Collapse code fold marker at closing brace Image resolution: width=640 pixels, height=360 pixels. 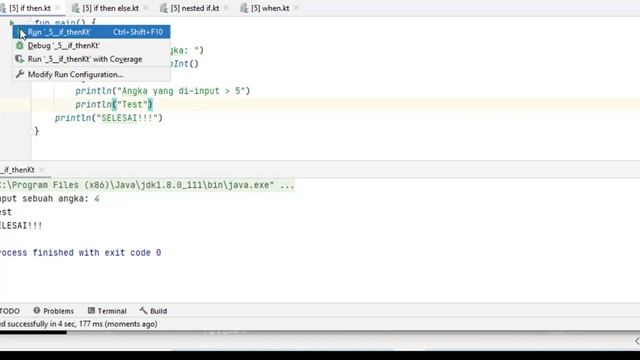pos(31,131)
